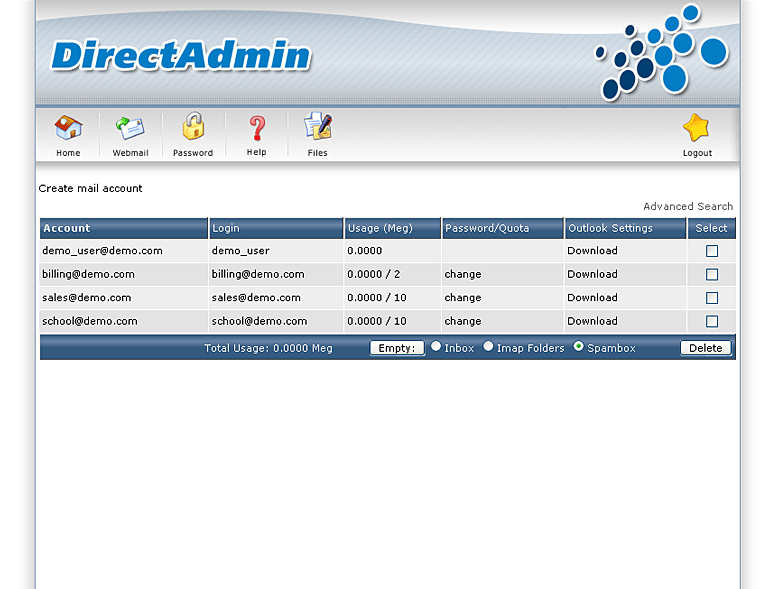Open the Password padlock icon
Image resolution: width=772 pixels, height=589 pixels.
(x=193, y=128)
